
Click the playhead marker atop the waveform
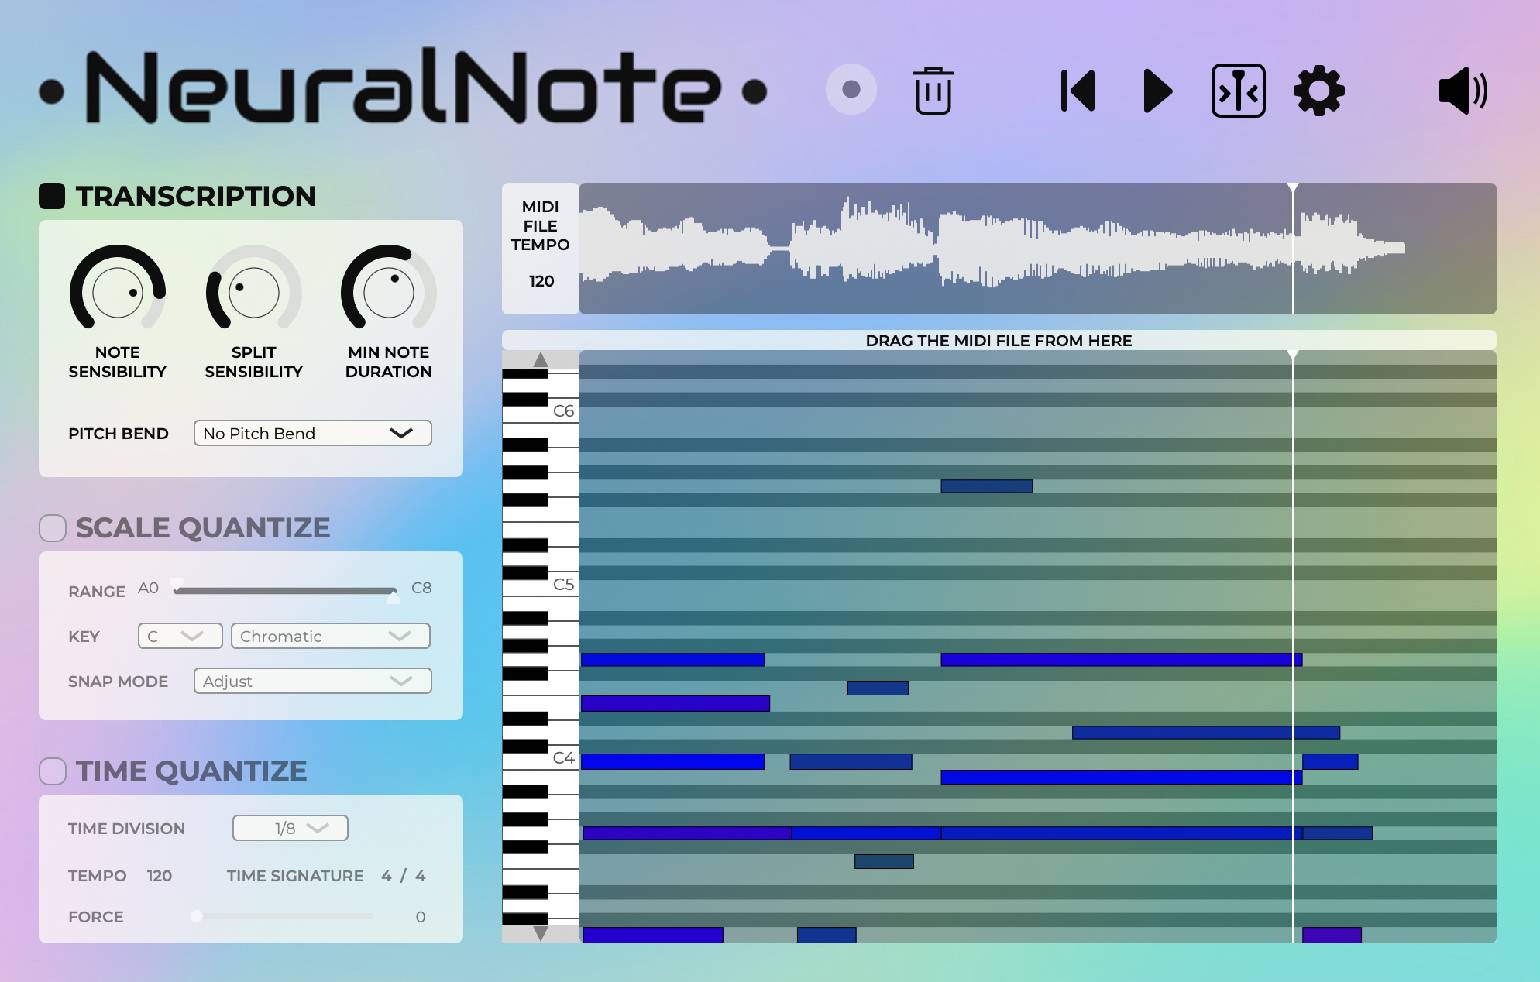coord(1293,188)
